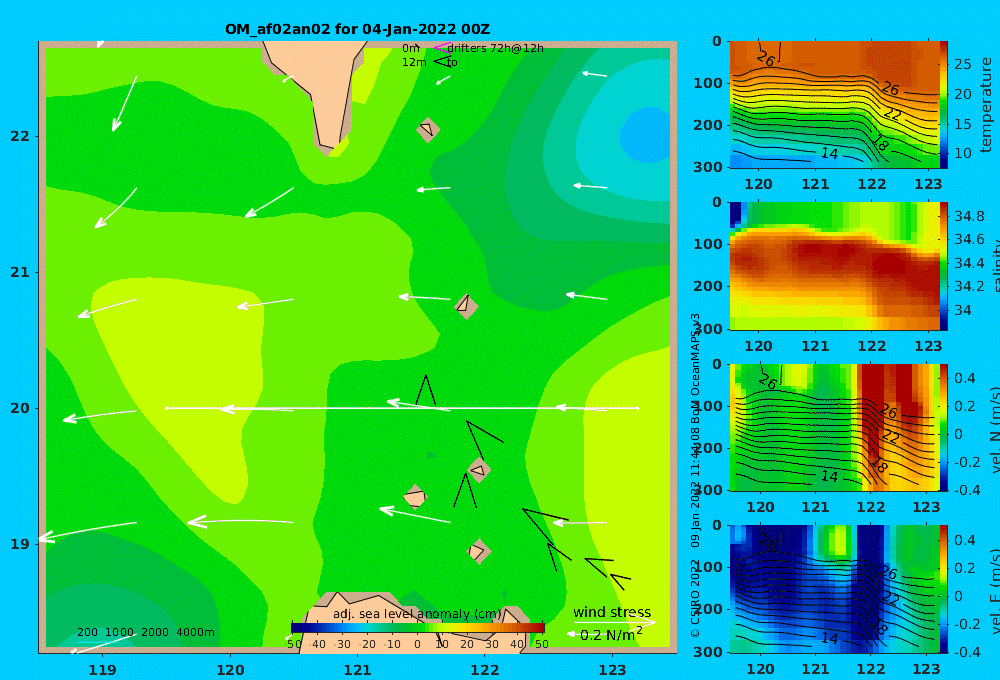Click the '12m' legend label
Screen dimensions: 1000x680
414,62
